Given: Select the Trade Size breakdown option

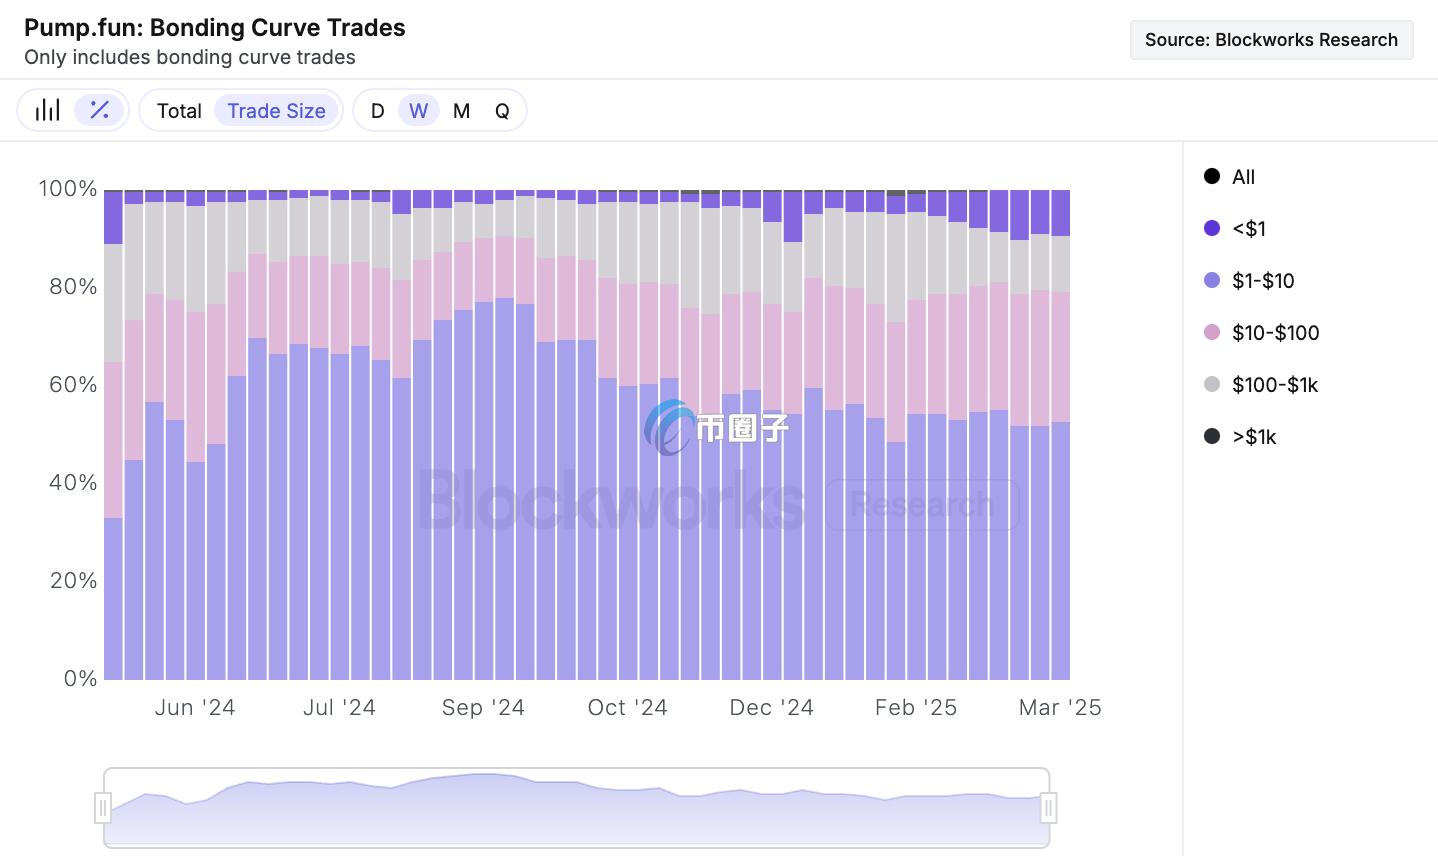Looking at the screenshot, I should point(276,111).
